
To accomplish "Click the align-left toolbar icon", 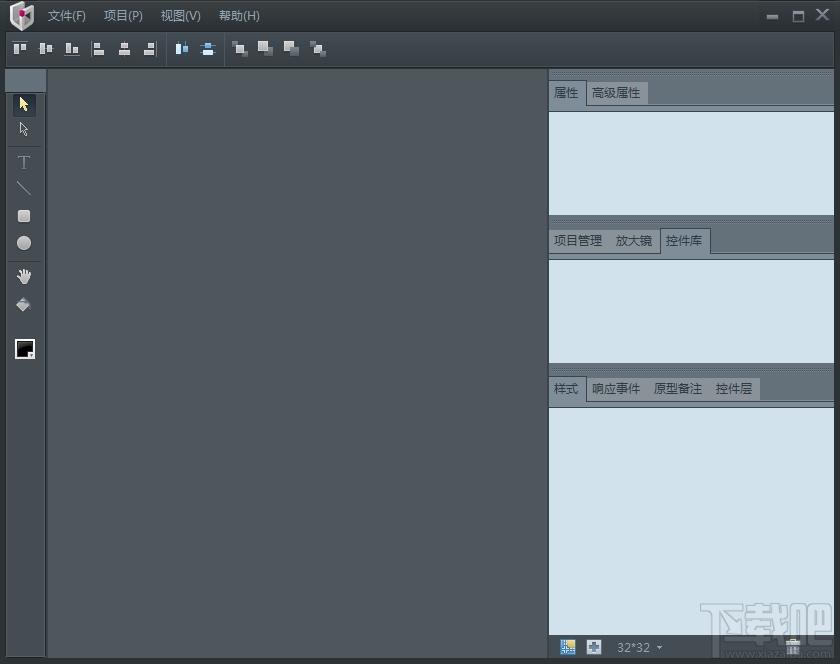I will coord(98,48).
